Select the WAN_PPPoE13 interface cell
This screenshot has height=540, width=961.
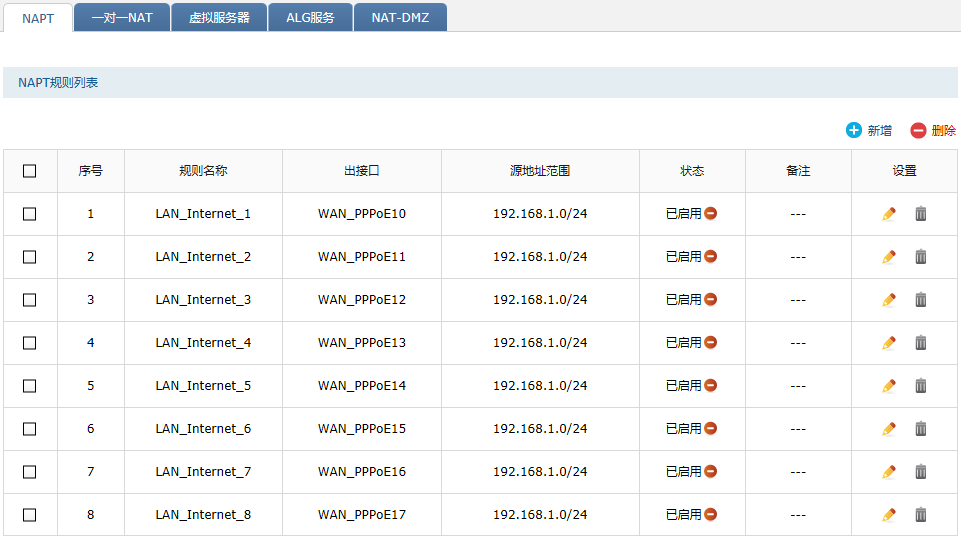pyautogui.click(x=362, y=343)
